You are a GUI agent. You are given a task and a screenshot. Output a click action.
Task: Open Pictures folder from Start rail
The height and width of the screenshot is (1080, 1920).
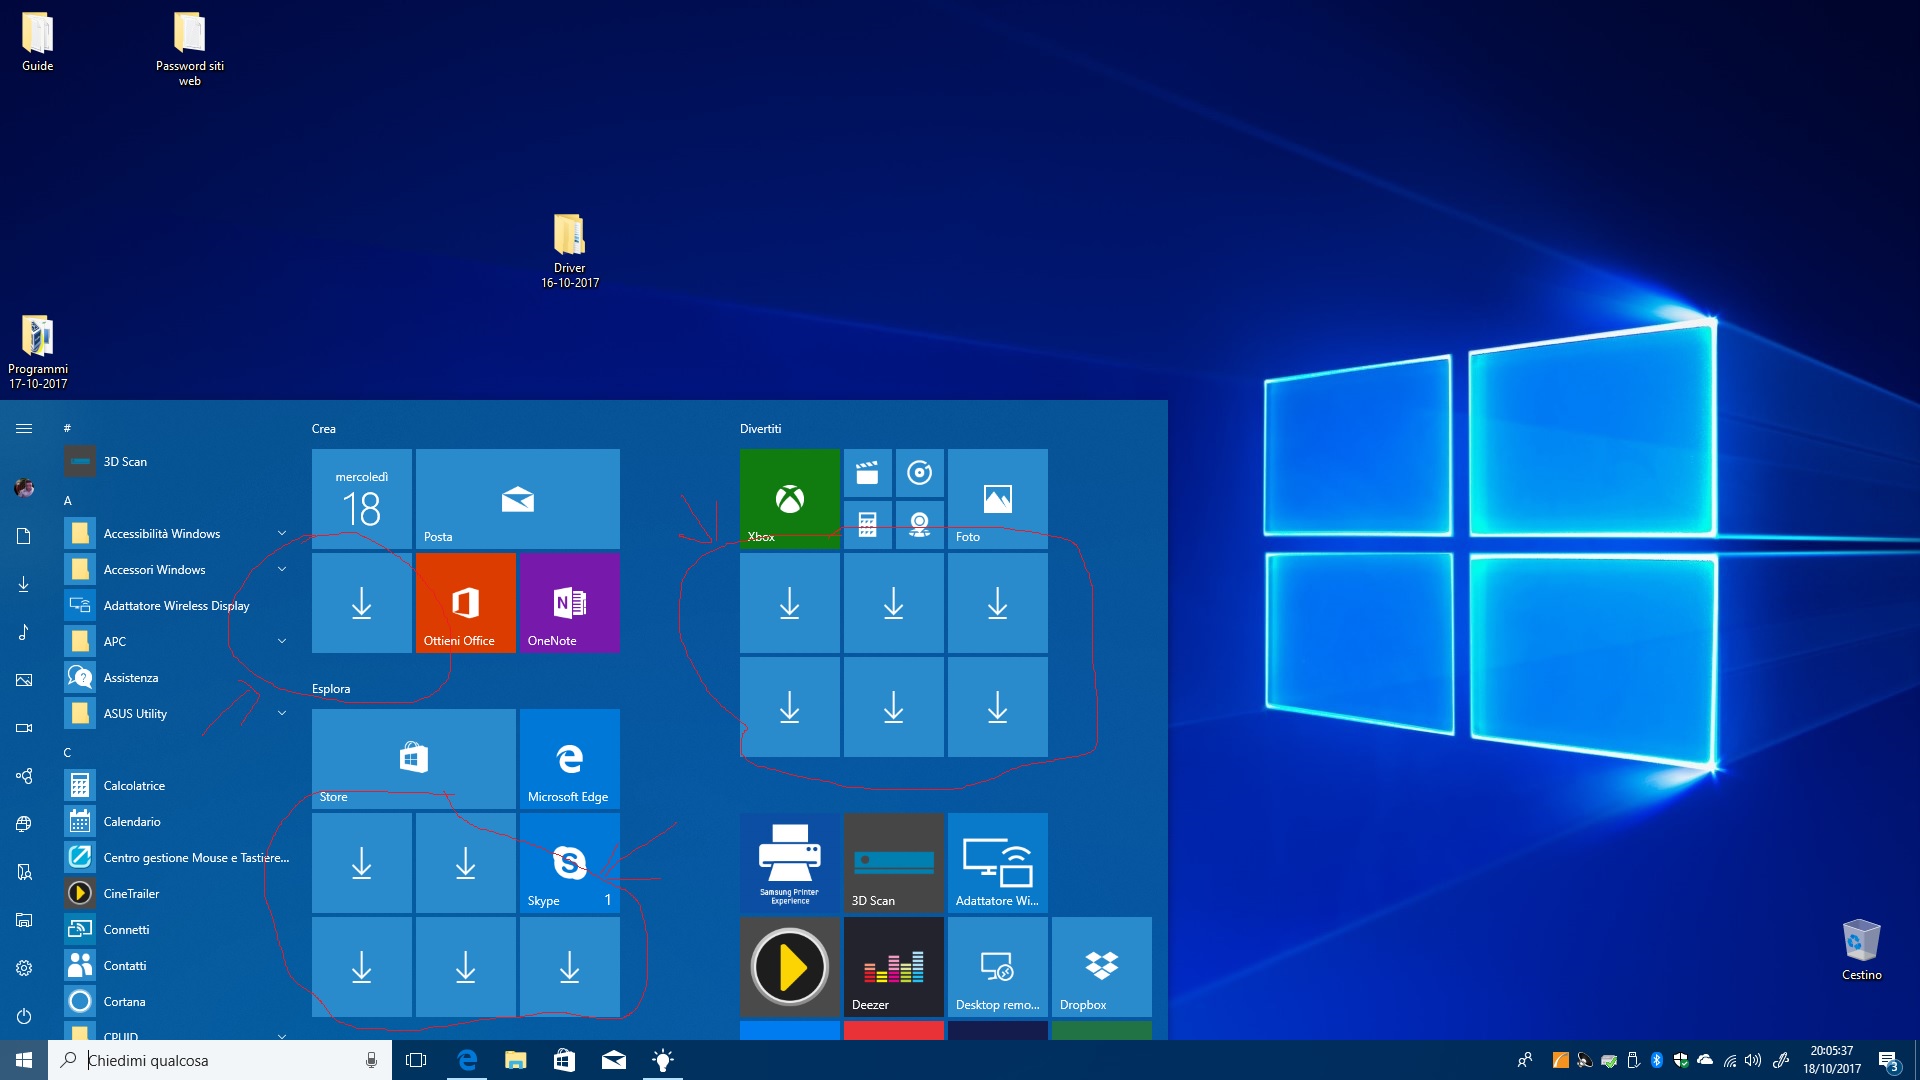(24, 680)
